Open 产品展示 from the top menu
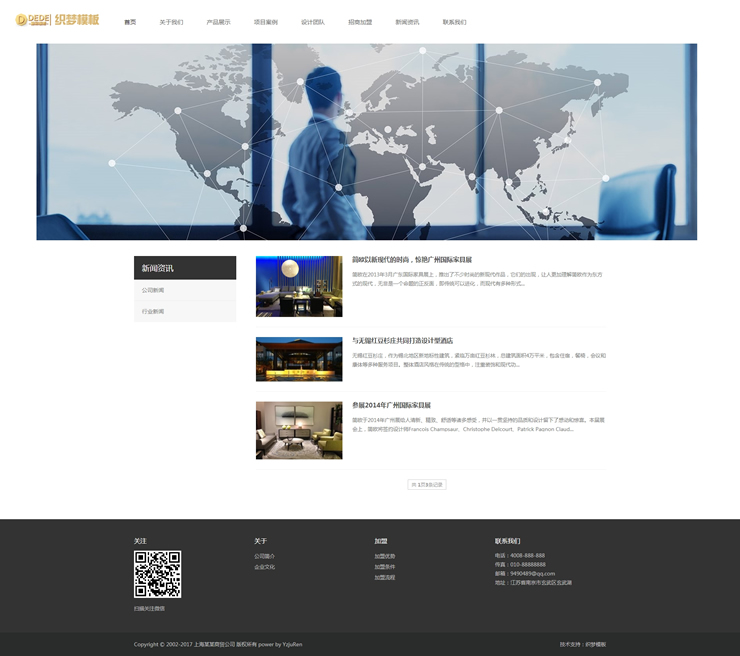This screenshot has height=656, width=740. 218,22
